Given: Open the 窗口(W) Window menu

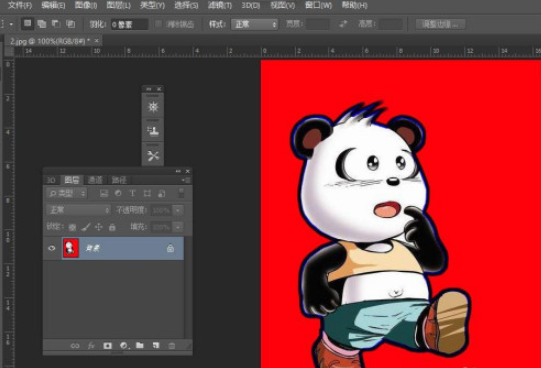Looking at the screenshot, I should (318, 5).
